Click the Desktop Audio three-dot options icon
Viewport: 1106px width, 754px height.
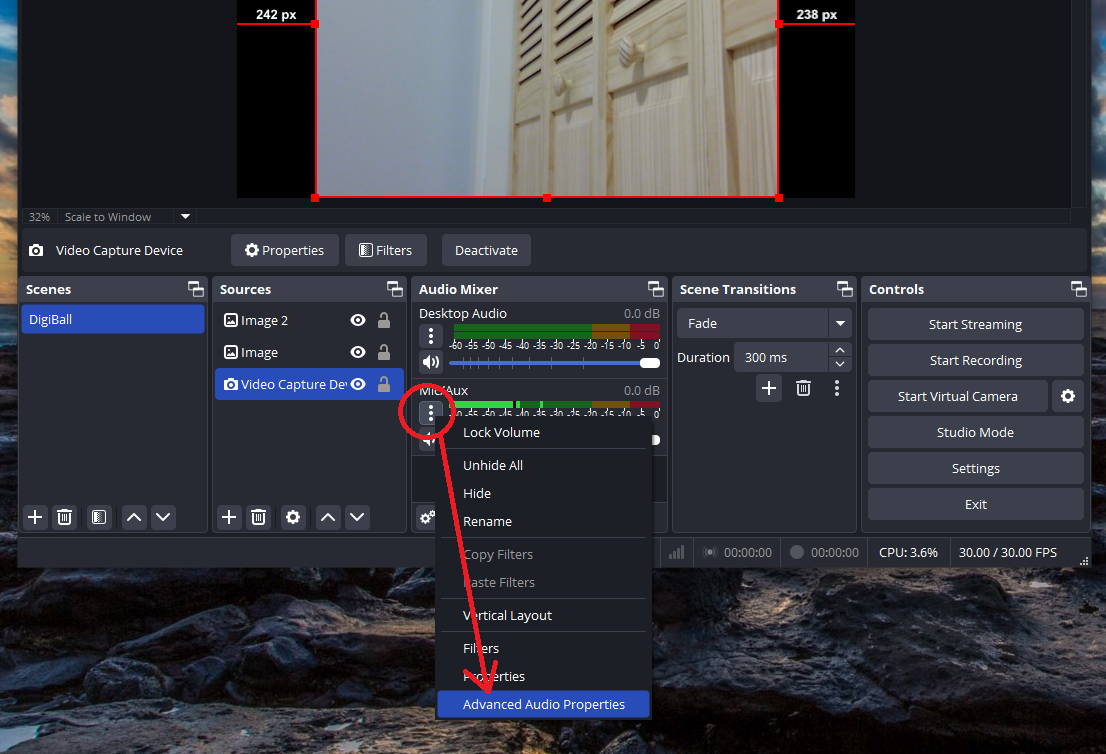[430, 336]
